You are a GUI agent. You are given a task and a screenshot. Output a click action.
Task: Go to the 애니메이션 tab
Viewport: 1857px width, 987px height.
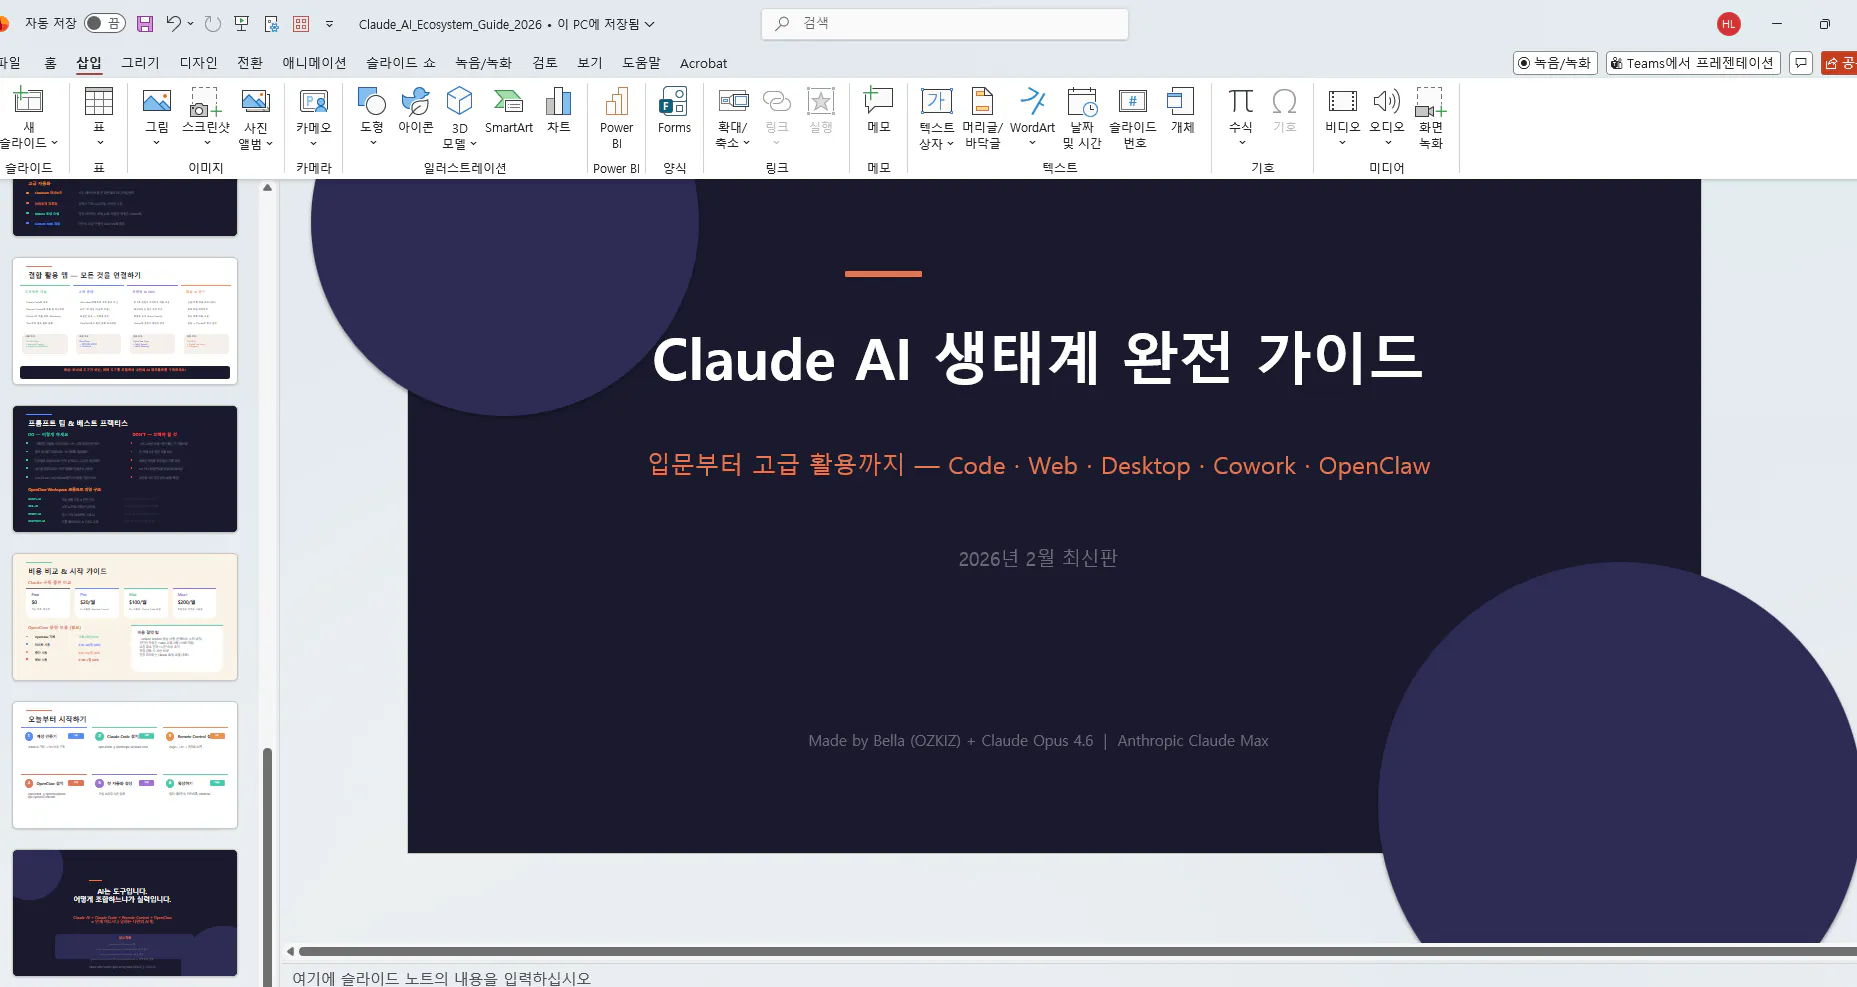click(314, 63)
